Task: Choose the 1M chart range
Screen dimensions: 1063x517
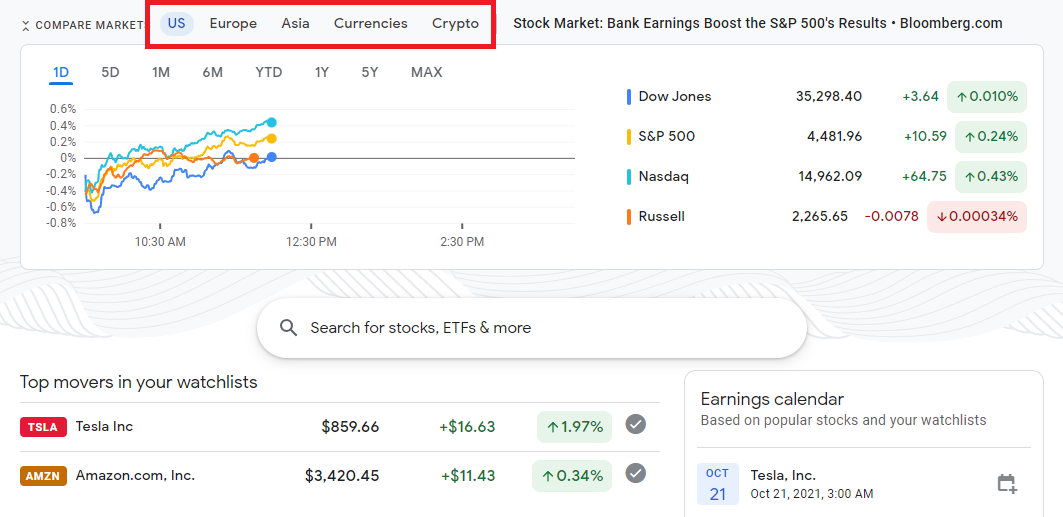Action: click(161, 73)
